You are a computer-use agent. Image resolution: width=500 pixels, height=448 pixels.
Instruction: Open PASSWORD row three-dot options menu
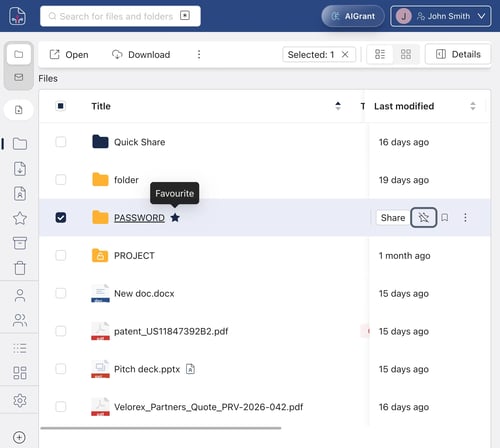coord(465,218)
